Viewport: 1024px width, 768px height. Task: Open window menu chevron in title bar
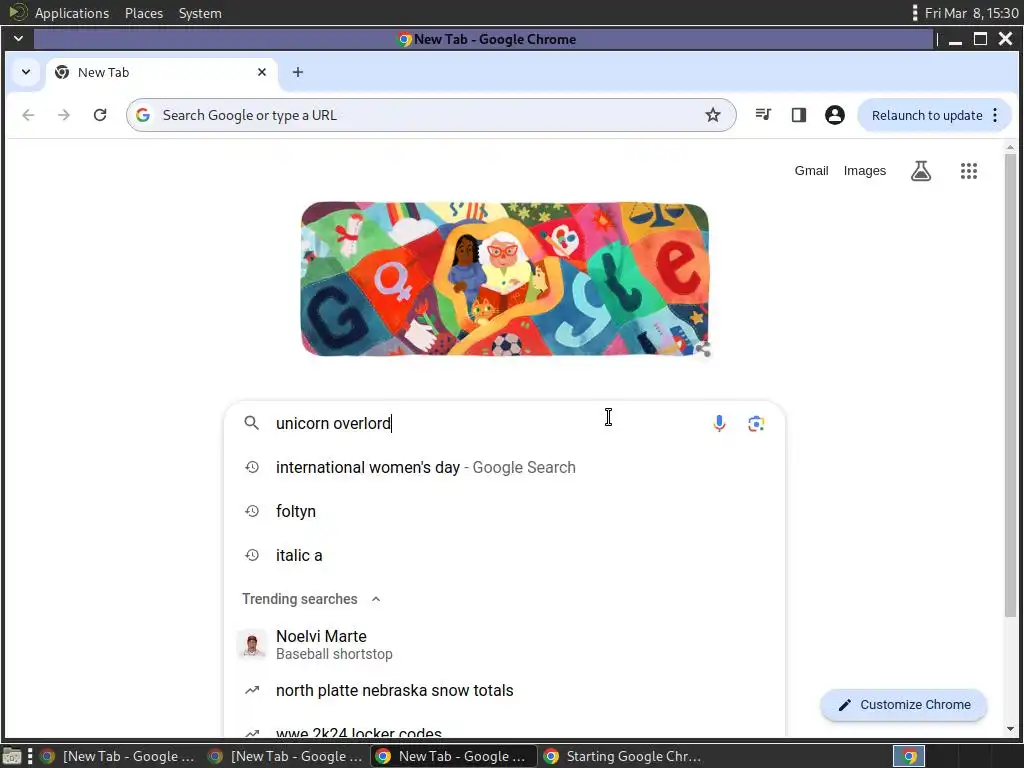pos(18,39)
